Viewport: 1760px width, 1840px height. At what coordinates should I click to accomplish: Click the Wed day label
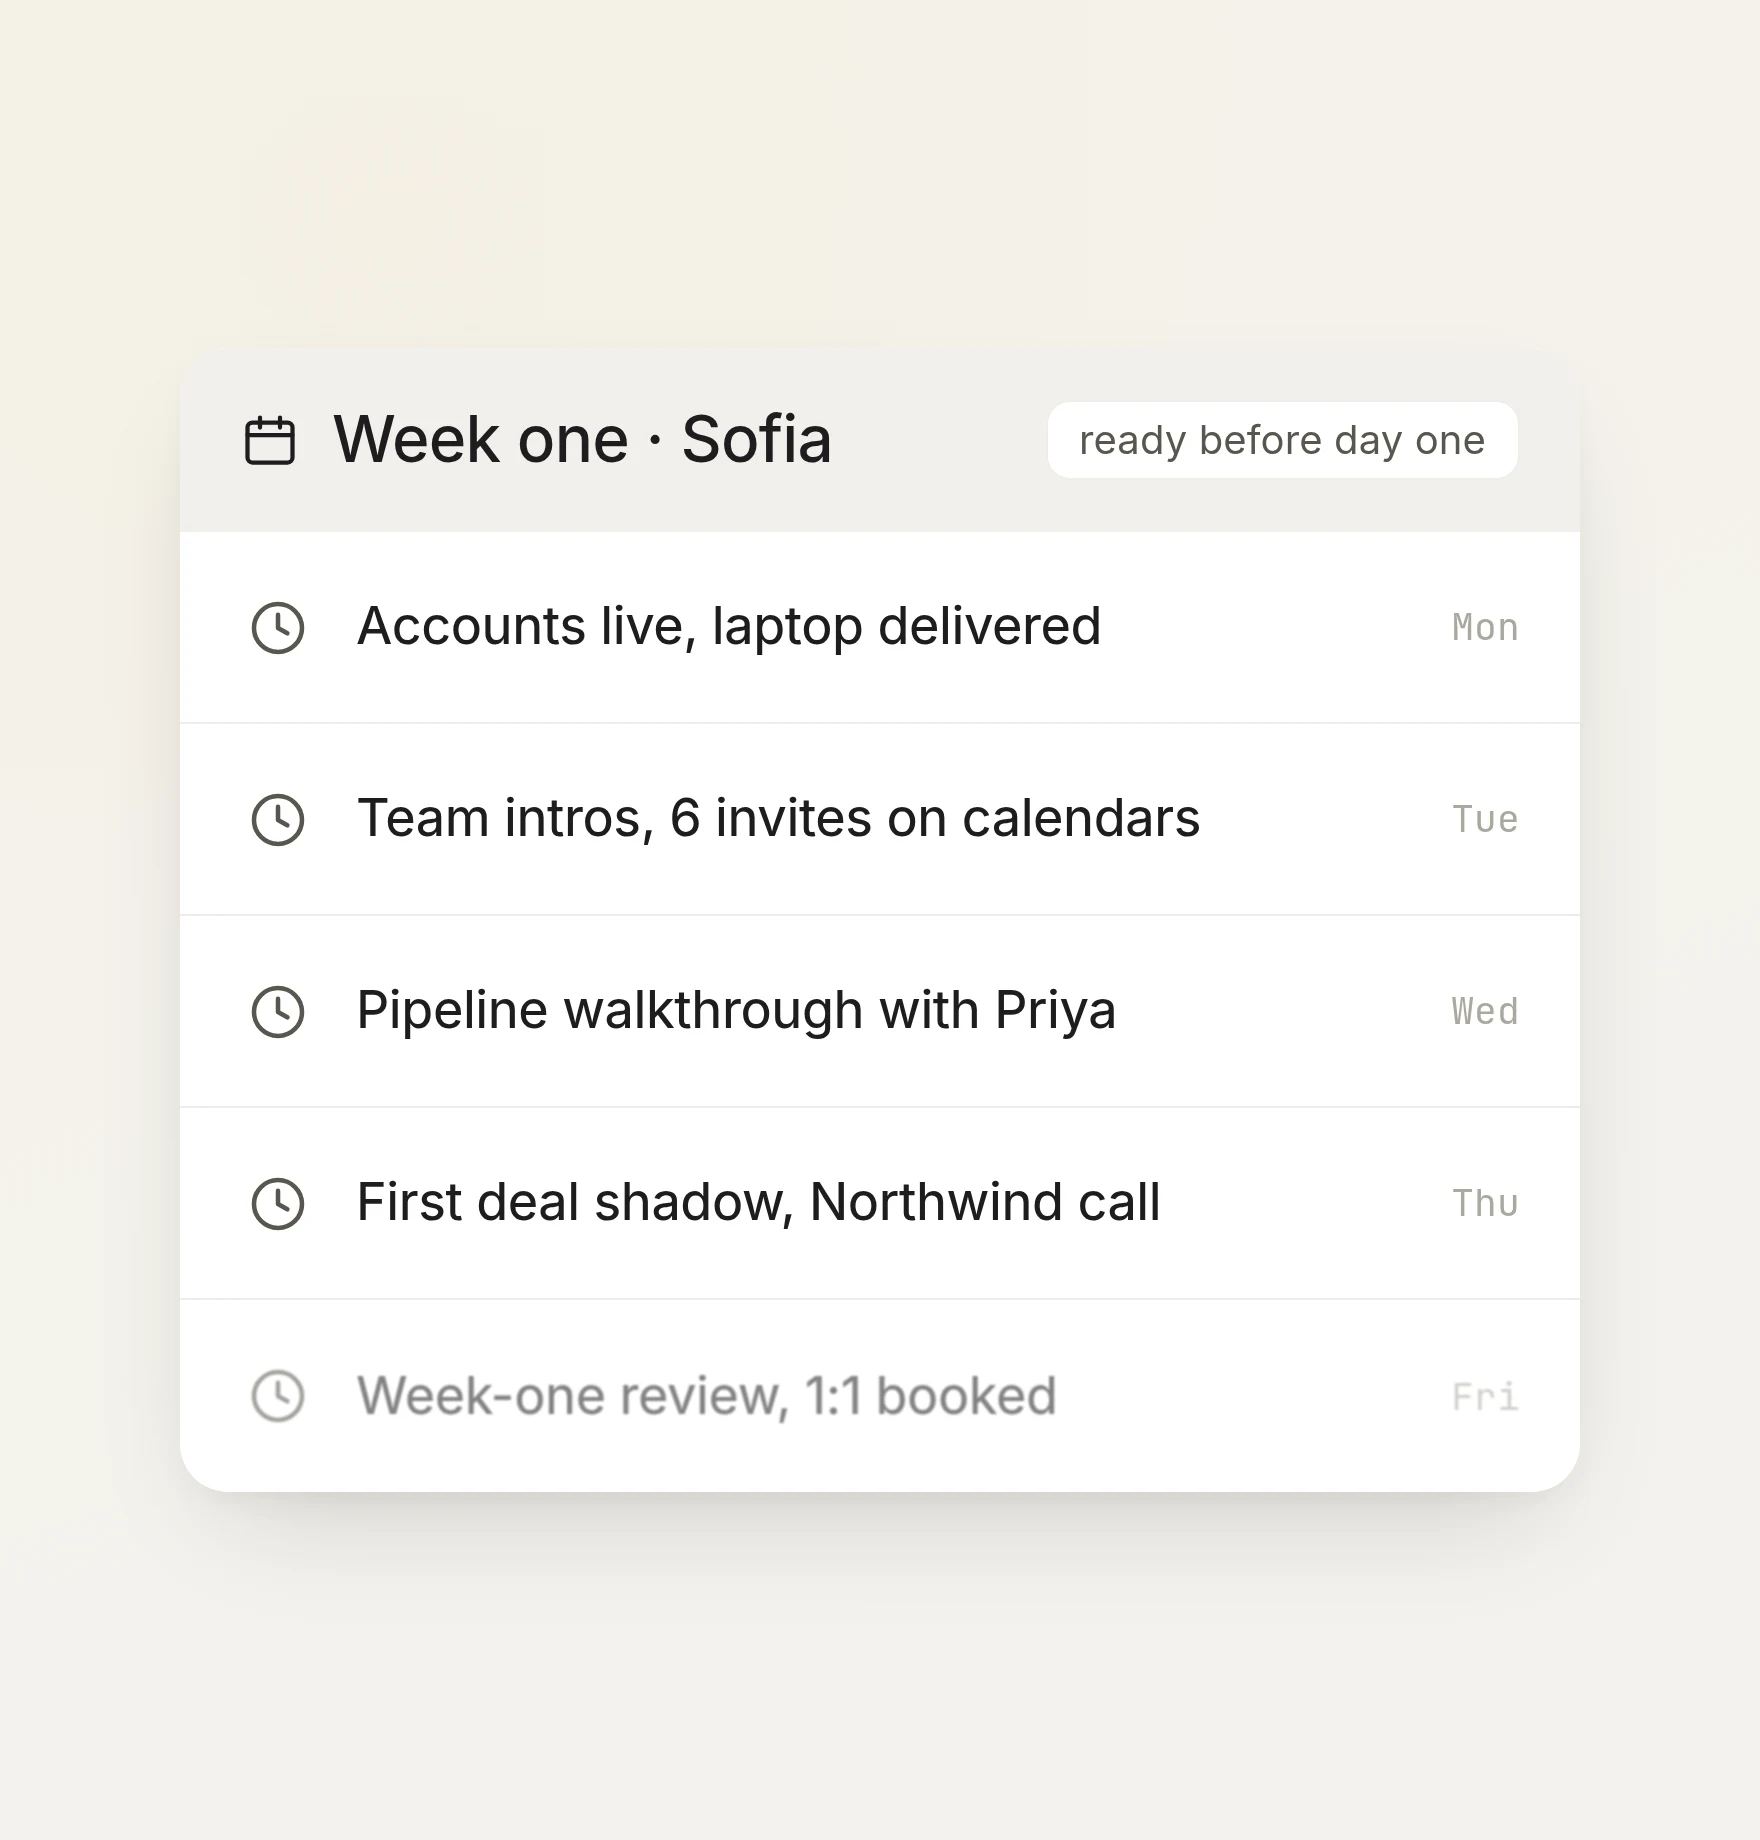[1485, 1012]
